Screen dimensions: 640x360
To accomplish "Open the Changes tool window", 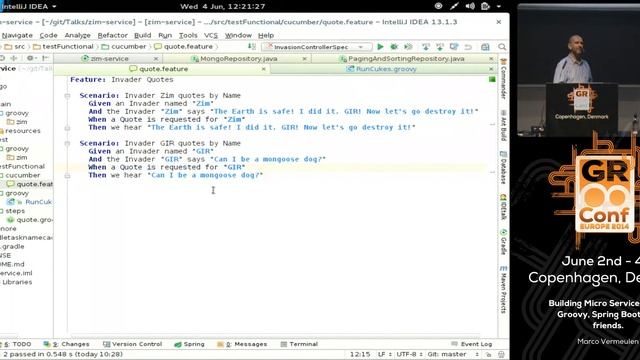I will [67, 344].
